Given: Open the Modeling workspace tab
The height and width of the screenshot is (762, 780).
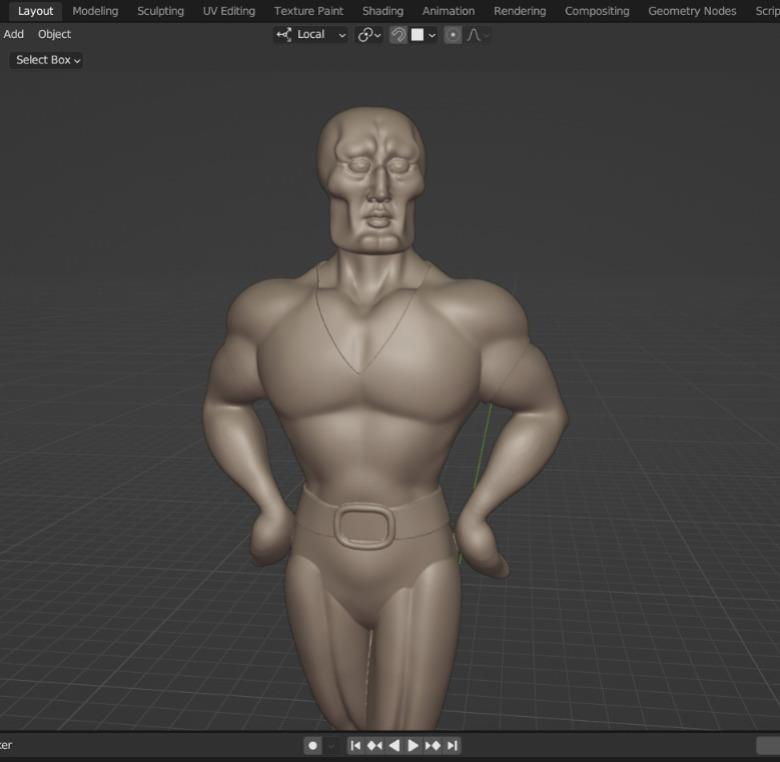Looking at the screenshot, I should click(96, 11).
